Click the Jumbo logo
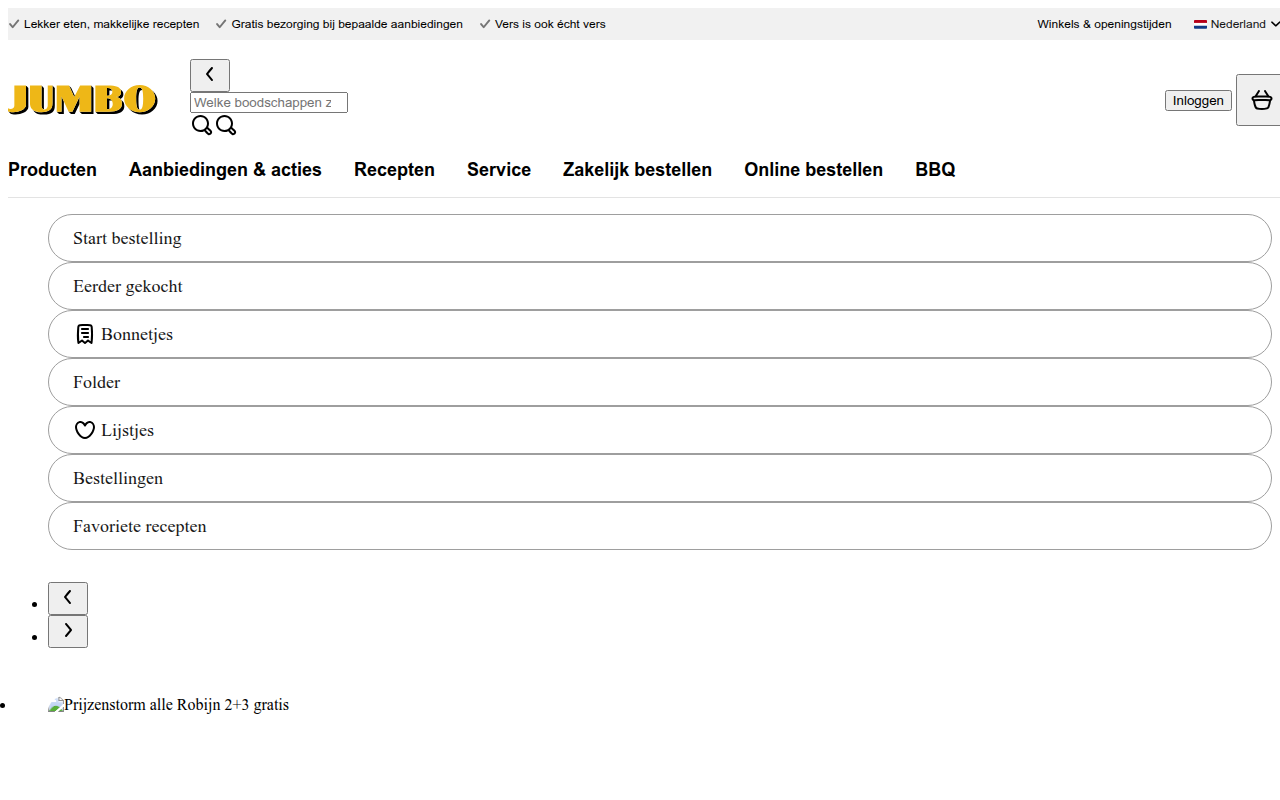Screen dimensions: 1280x800 click(83, 100)
